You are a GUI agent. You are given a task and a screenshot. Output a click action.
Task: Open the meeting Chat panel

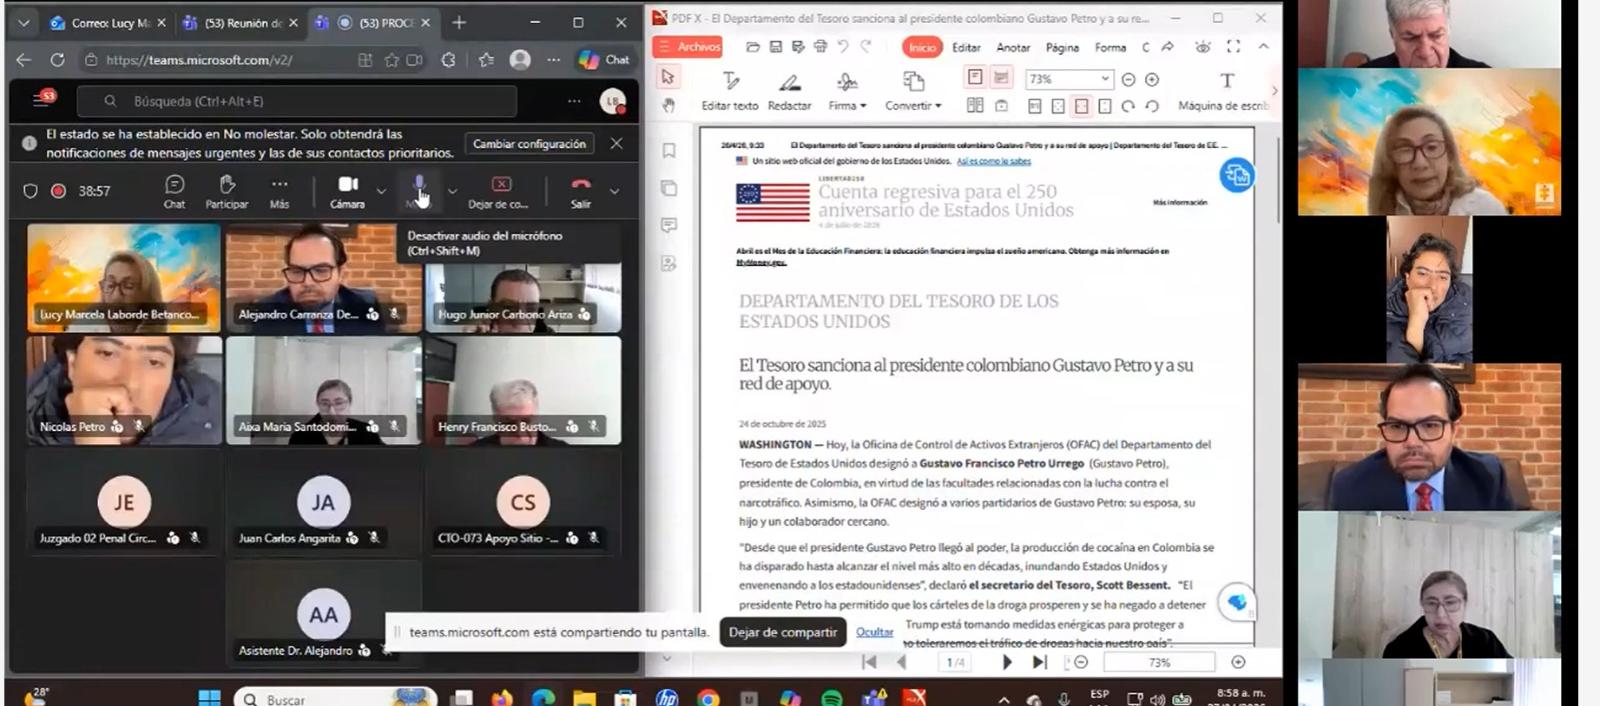pos(174,190)
